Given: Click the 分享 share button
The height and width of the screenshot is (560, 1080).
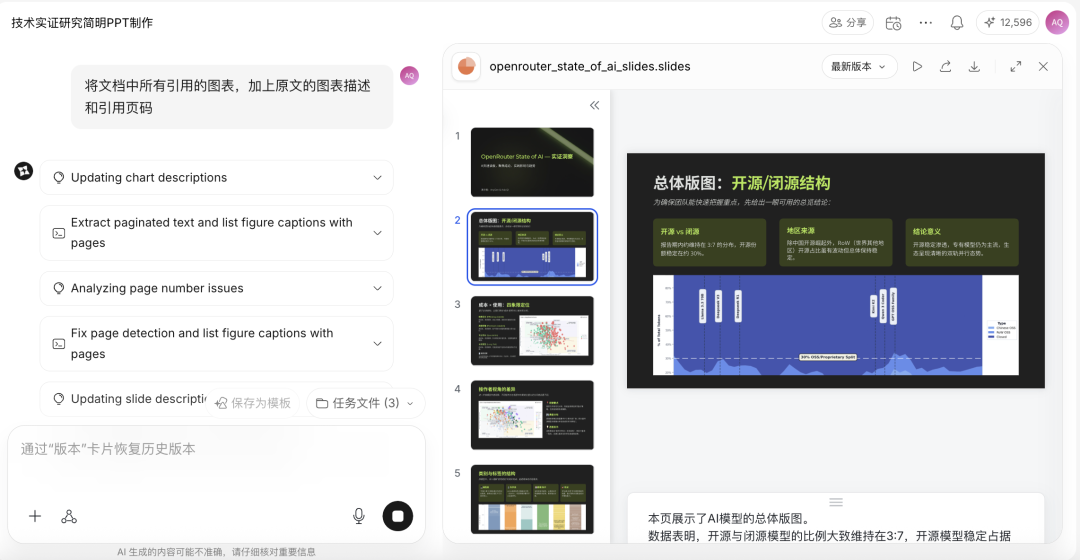Looking at the screenshot, I should click(848, 23).
